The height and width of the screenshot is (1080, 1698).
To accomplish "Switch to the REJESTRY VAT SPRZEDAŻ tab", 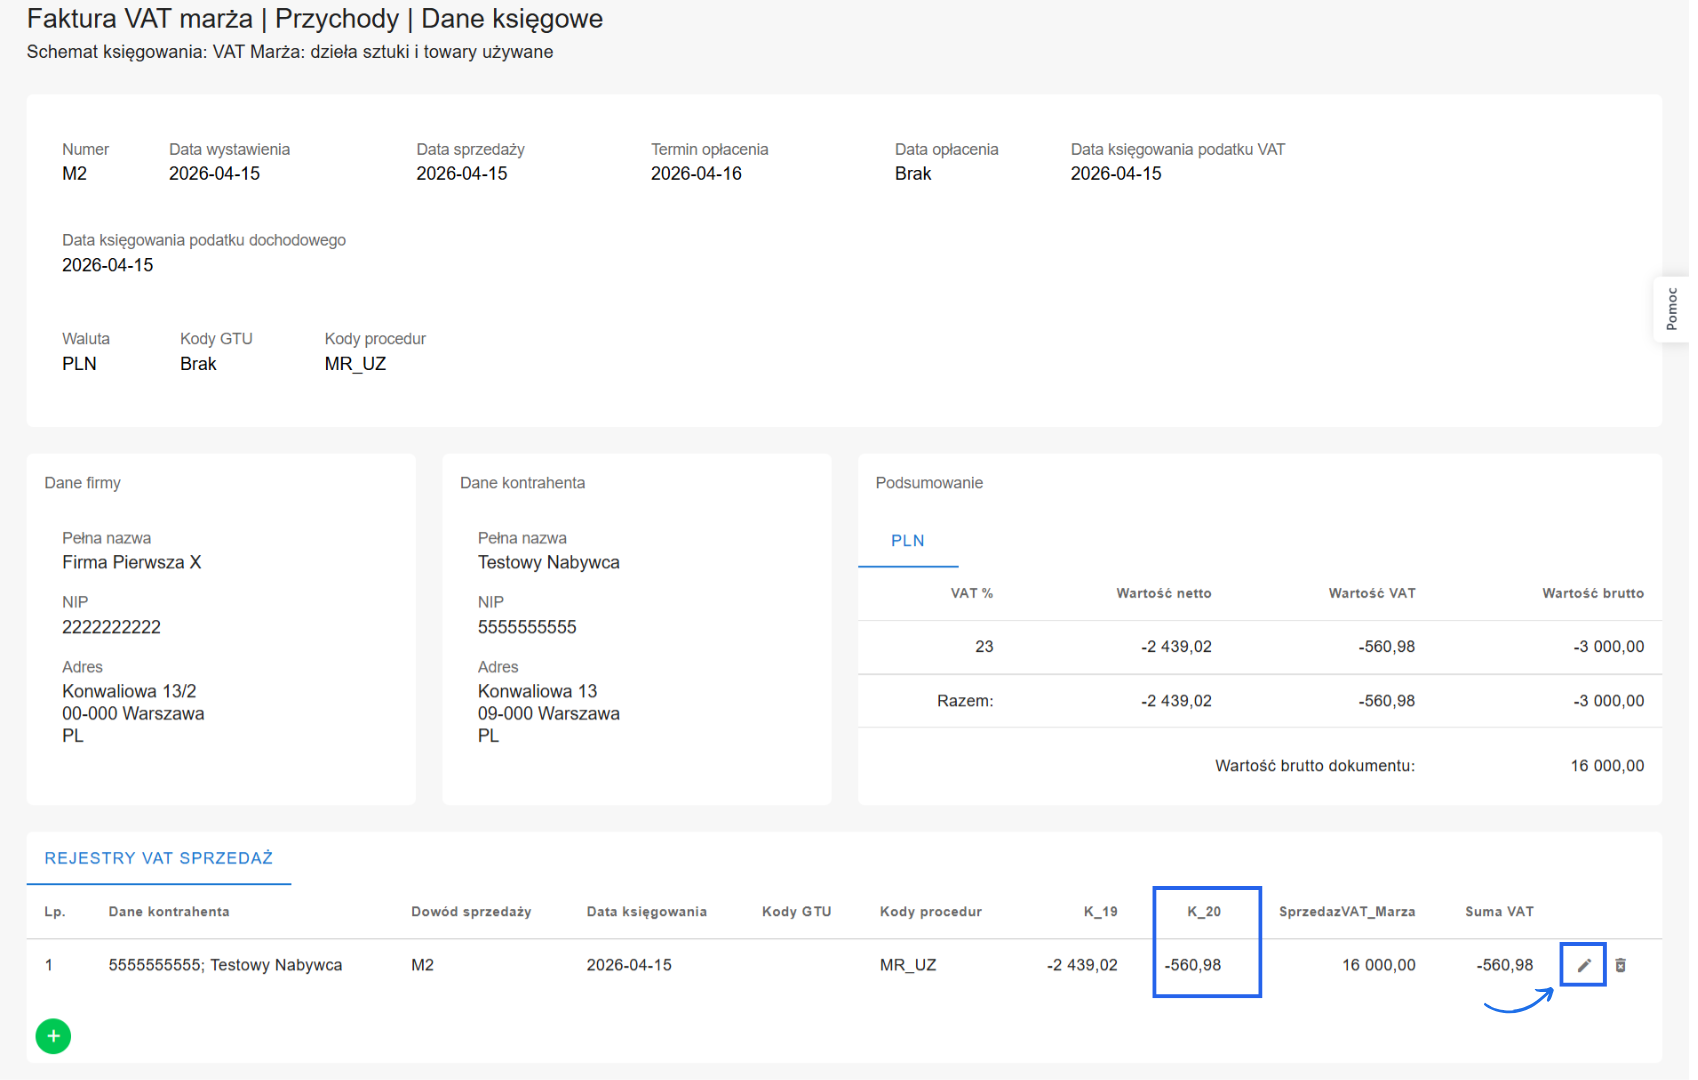I will coord(158,858).
